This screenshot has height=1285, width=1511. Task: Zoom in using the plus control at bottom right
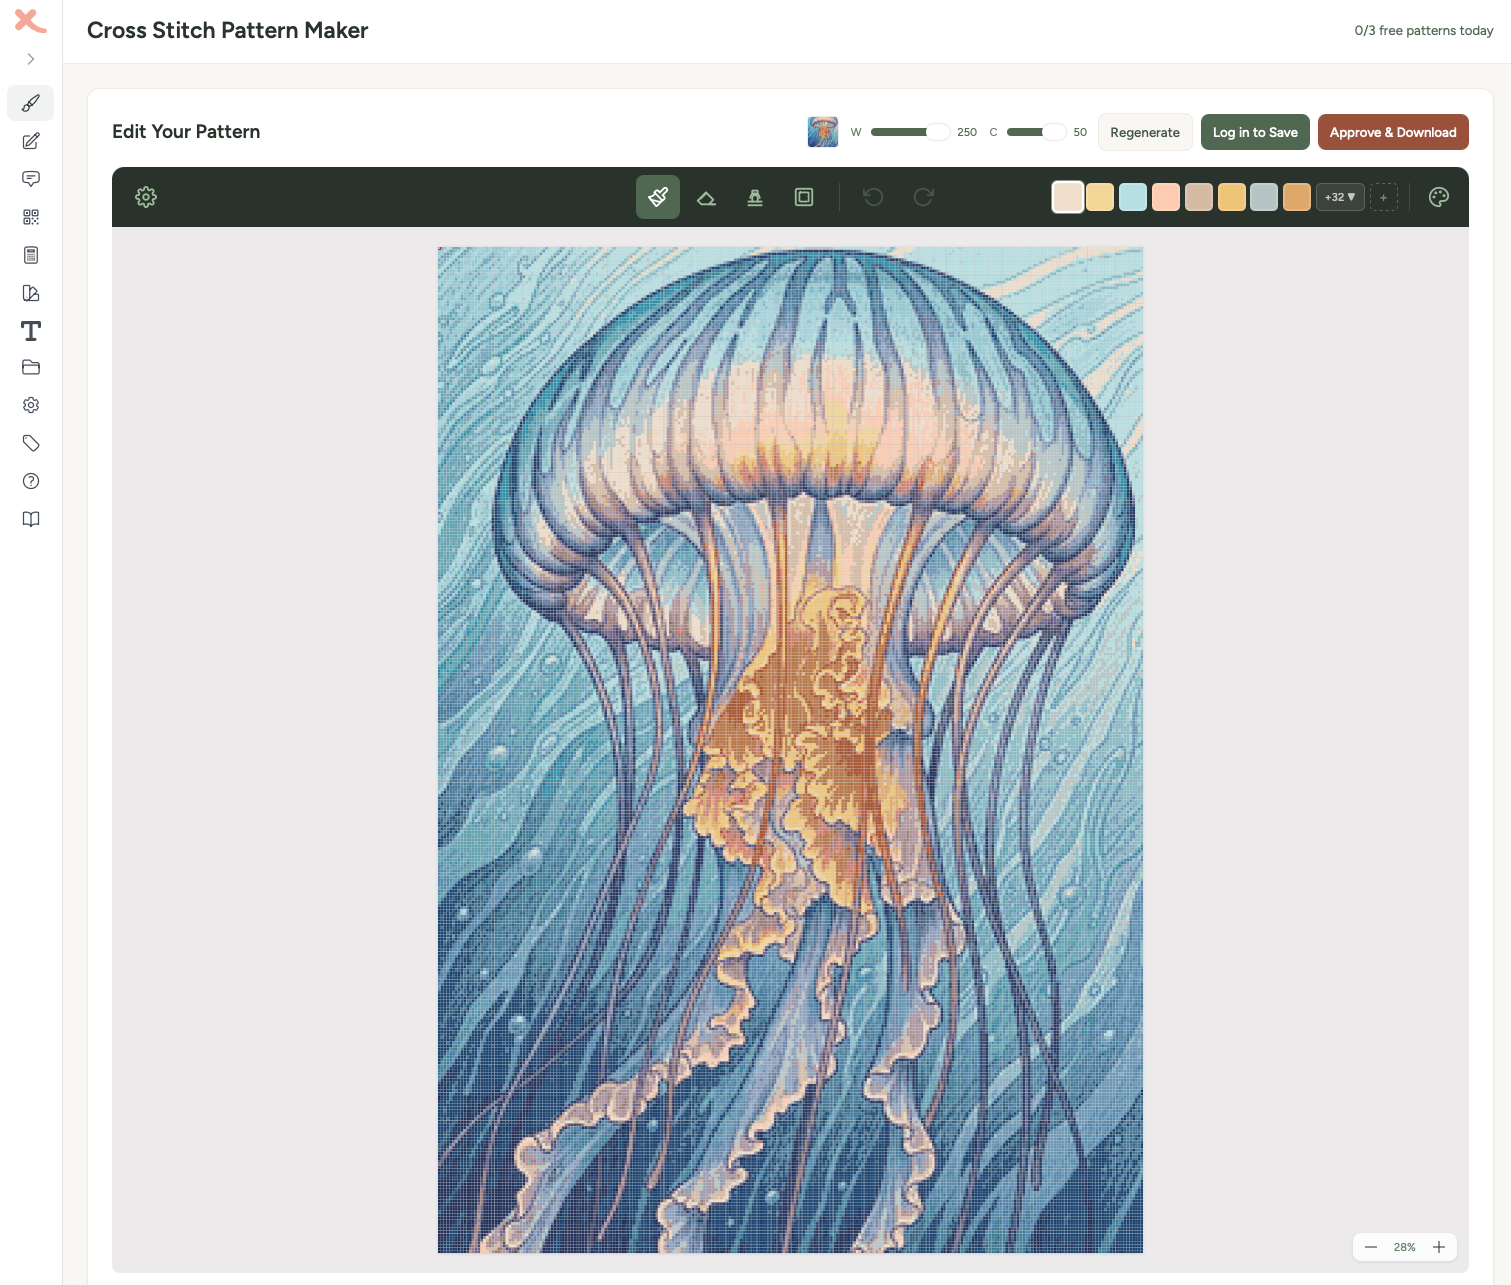click(1439, 1247)
